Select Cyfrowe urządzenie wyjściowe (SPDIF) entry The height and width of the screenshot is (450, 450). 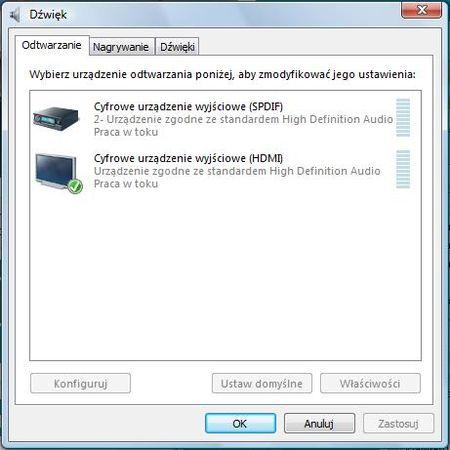click(x=221, y=118)
